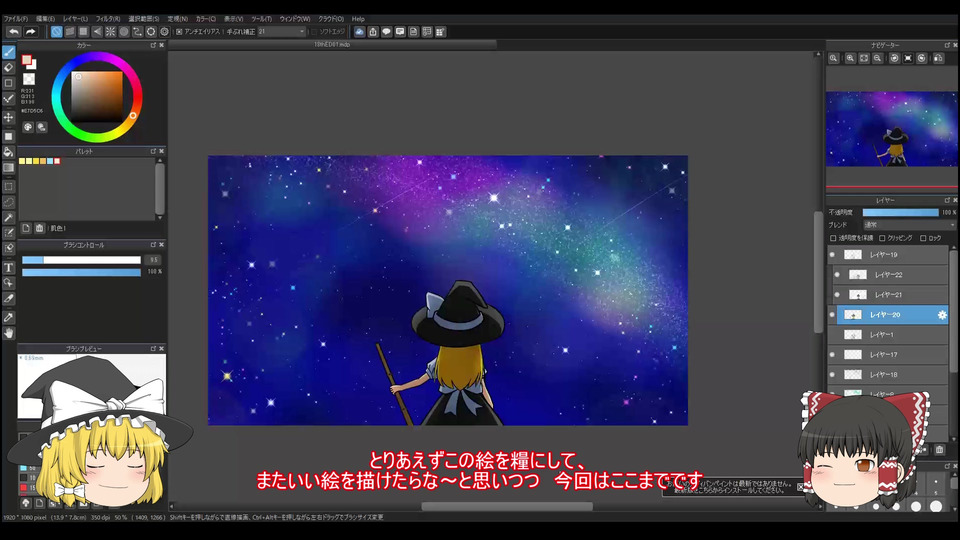Hide layer レイヤー22 via visibility dot
960x540 pixels.
coord(837,275)
